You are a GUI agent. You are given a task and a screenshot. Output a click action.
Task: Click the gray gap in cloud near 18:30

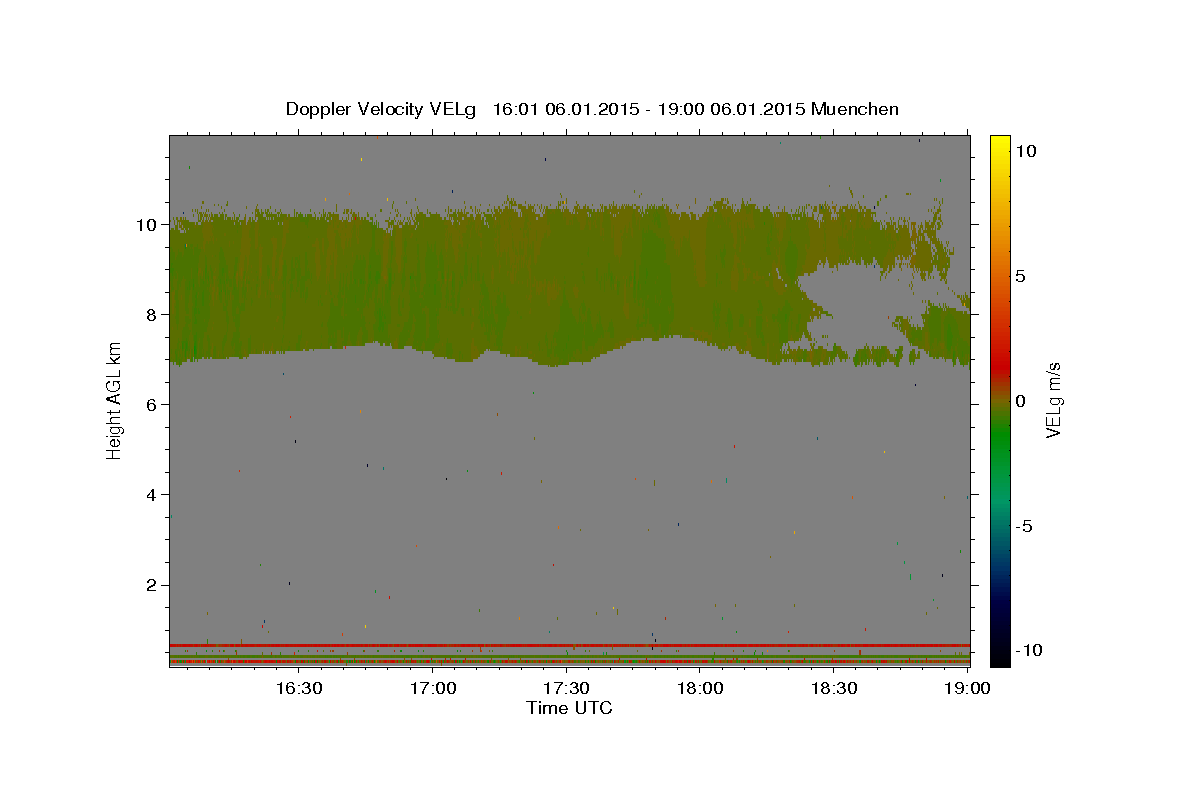click(850, 300)
